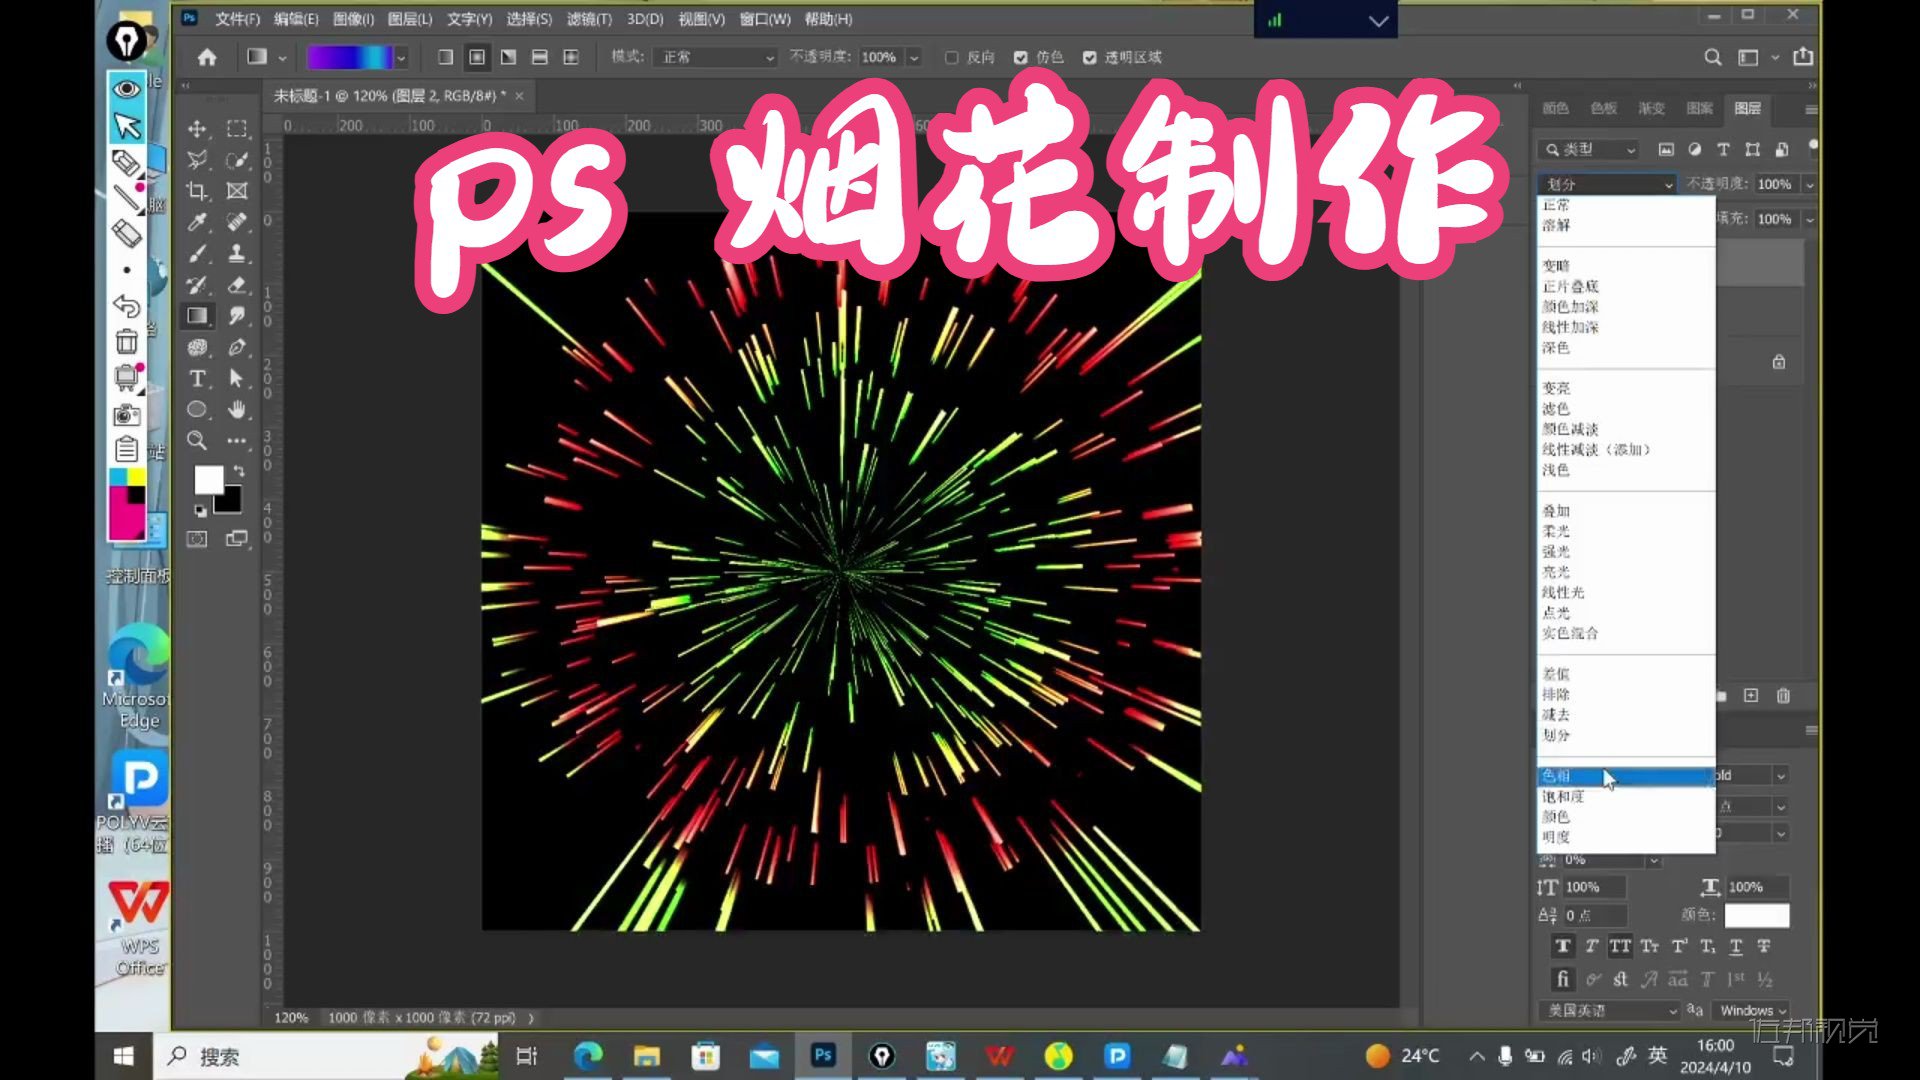Open the layer blend mode dropdown 划分
This screenshot has height=1080, width=1920.
pyautogui.click(x=1608, y=184)
